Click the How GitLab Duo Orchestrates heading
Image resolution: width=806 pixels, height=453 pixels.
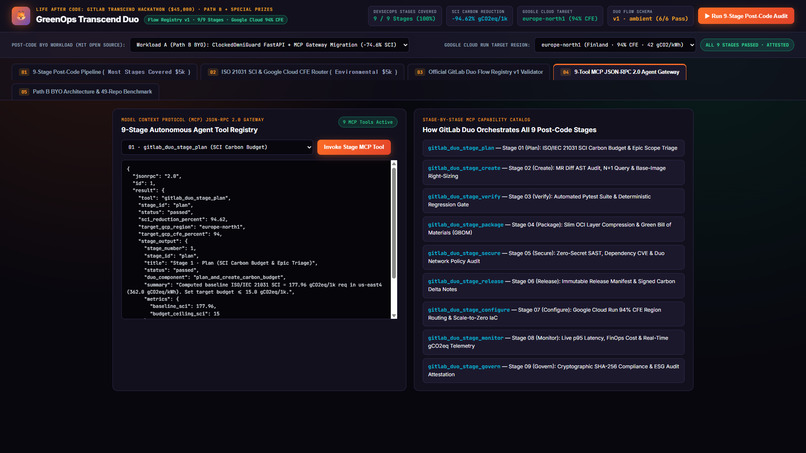(x=509, y=130)
